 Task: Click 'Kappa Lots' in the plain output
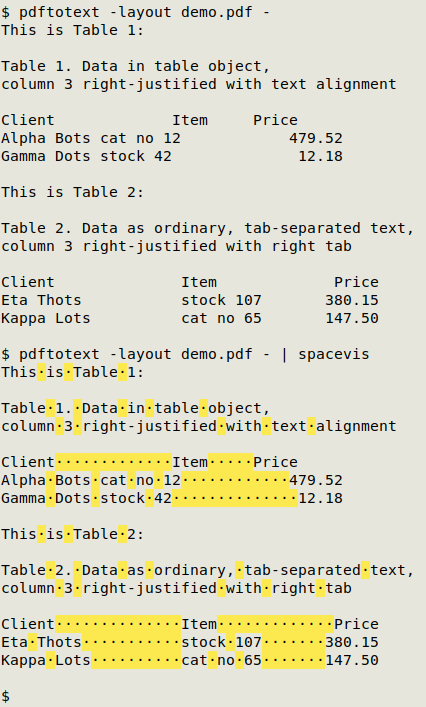(x=46, y=319)
